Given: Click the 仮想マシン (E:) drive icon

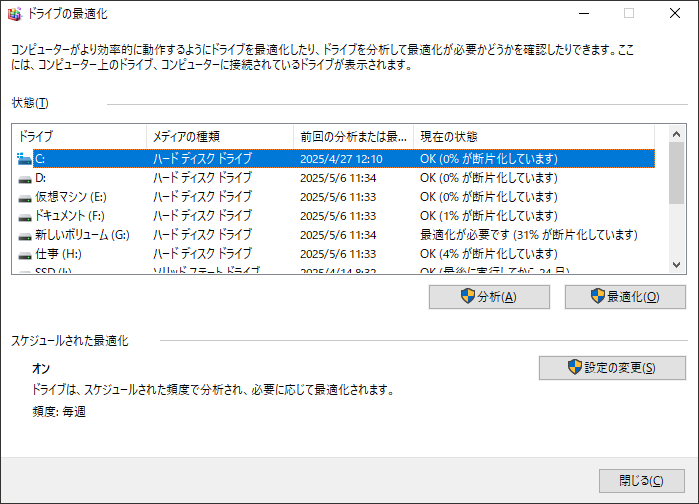Looking at the screenshot, I should coord(25,198).
